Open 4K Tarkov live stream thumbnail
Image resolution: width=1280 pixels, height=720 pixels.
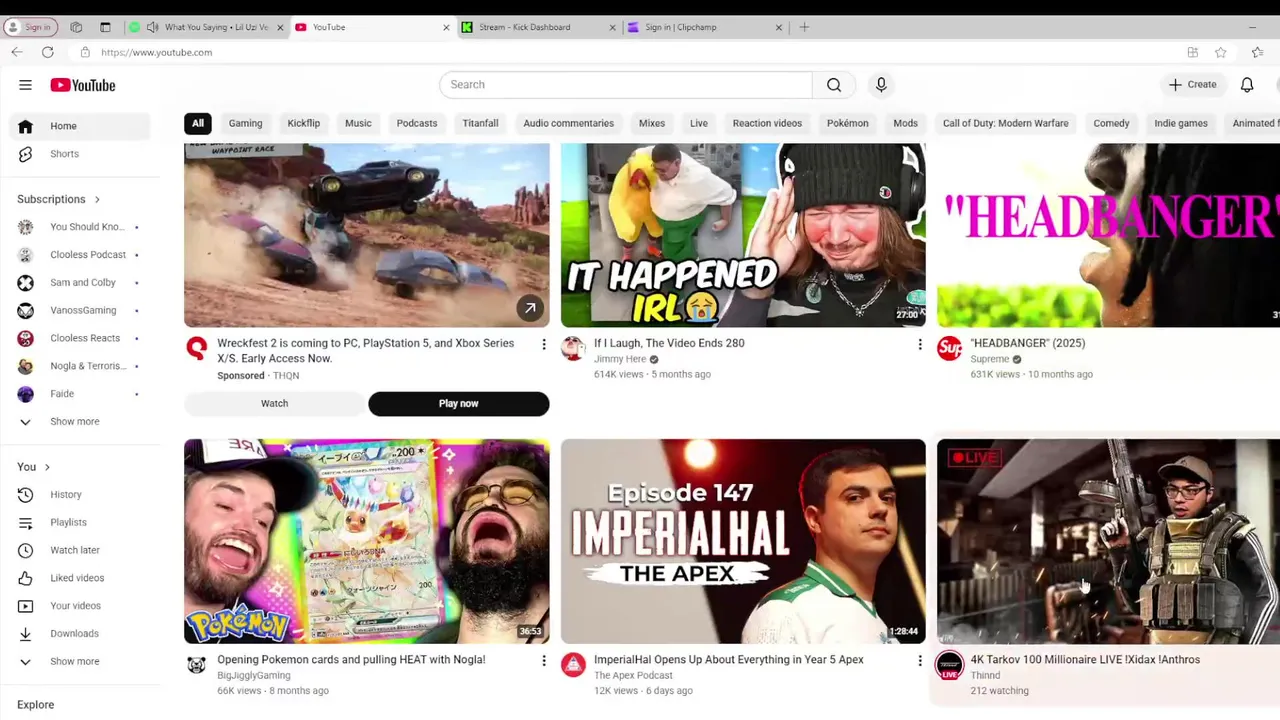point(1108,541)
